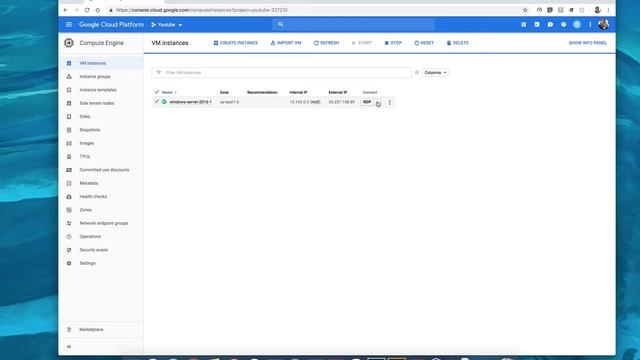
Task: Click the browser address bar URL
Action: 202,10
